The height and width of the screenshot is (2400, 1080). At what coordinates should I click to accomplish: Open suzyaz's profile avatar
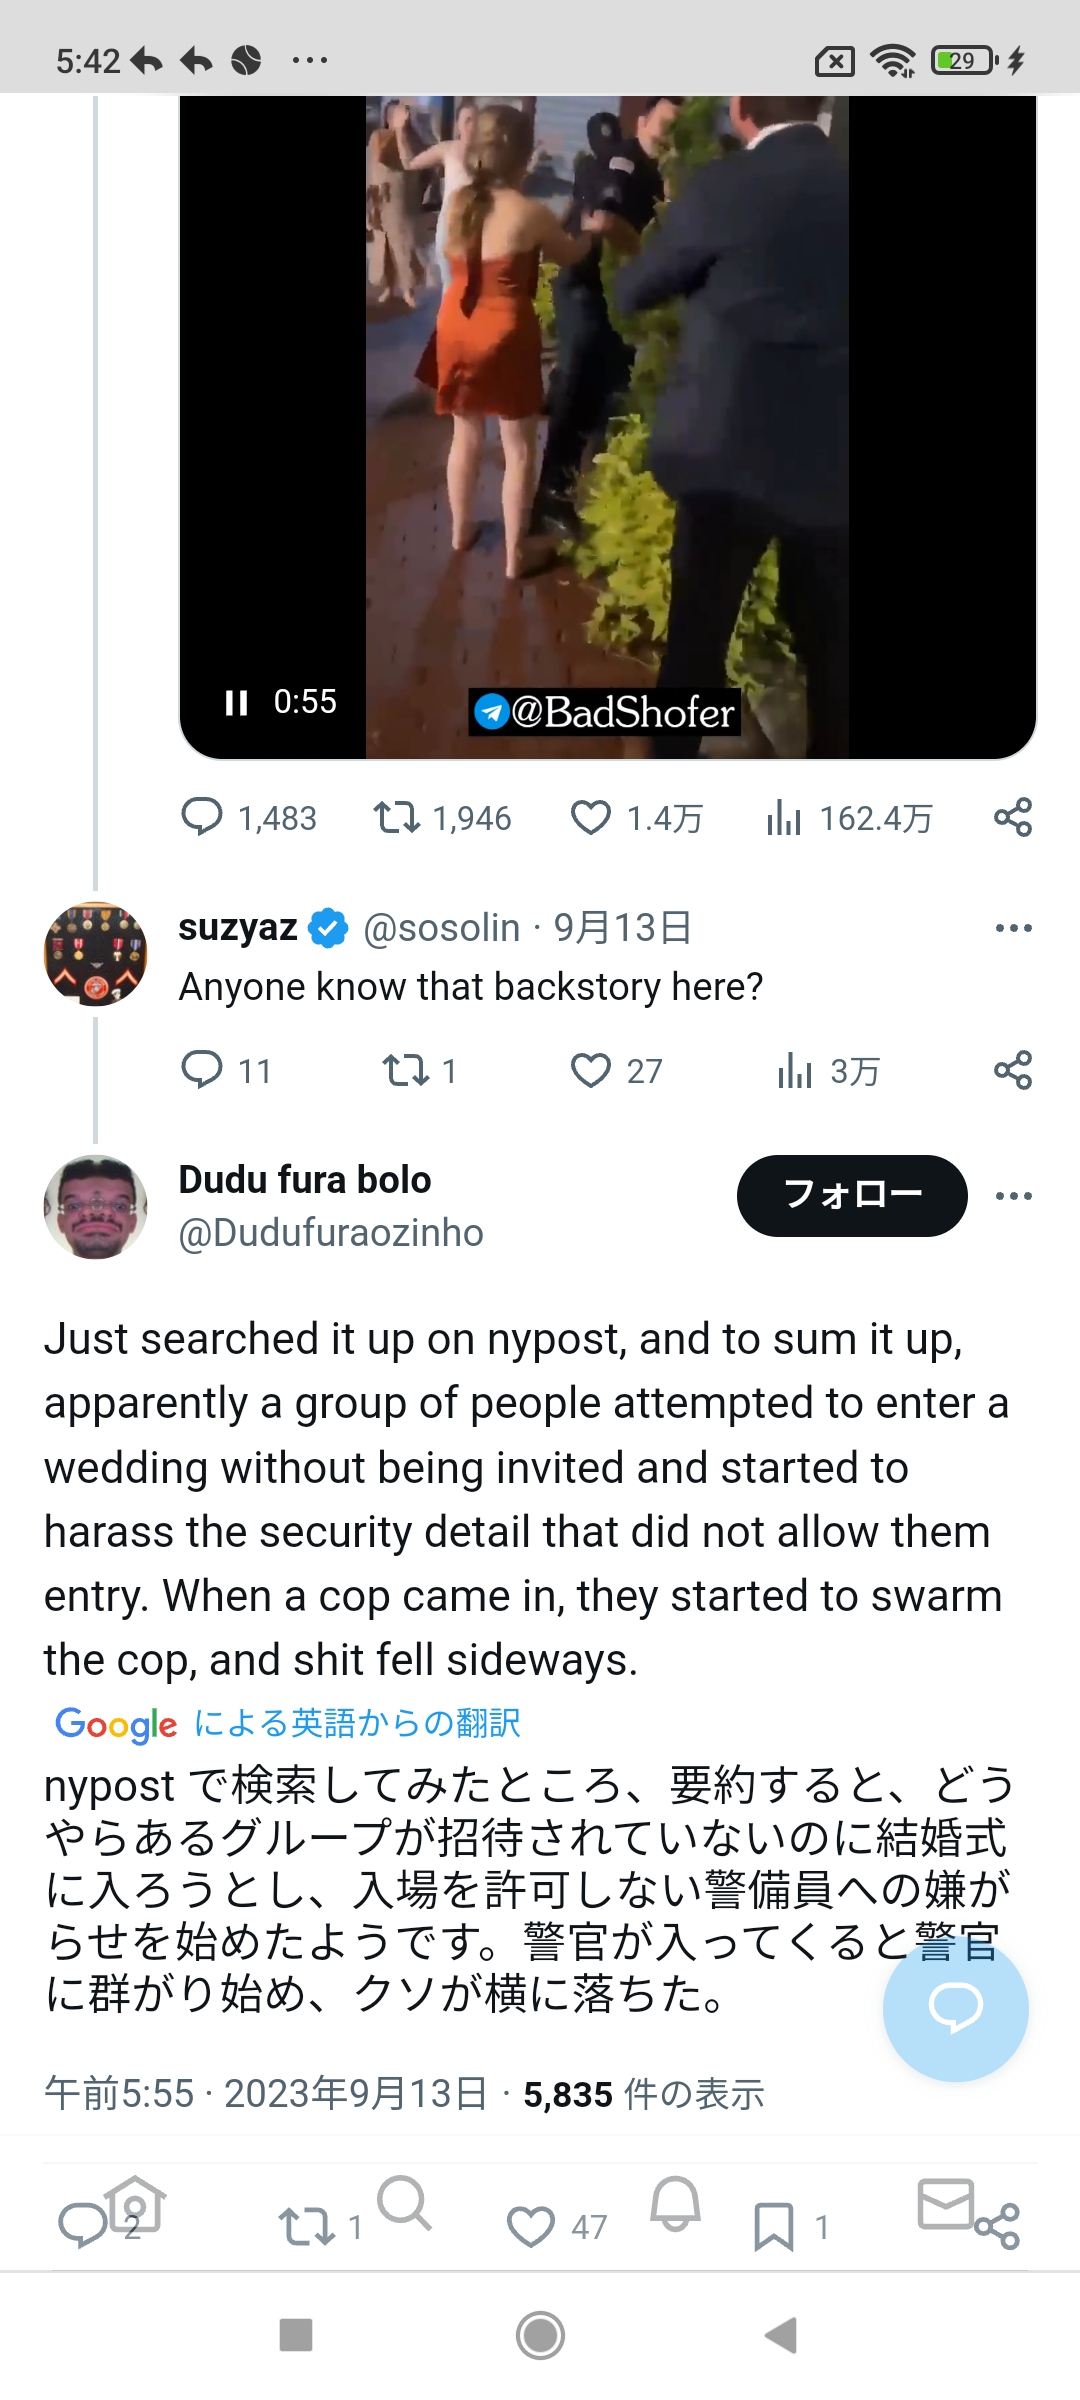click(x=95, y=953)
